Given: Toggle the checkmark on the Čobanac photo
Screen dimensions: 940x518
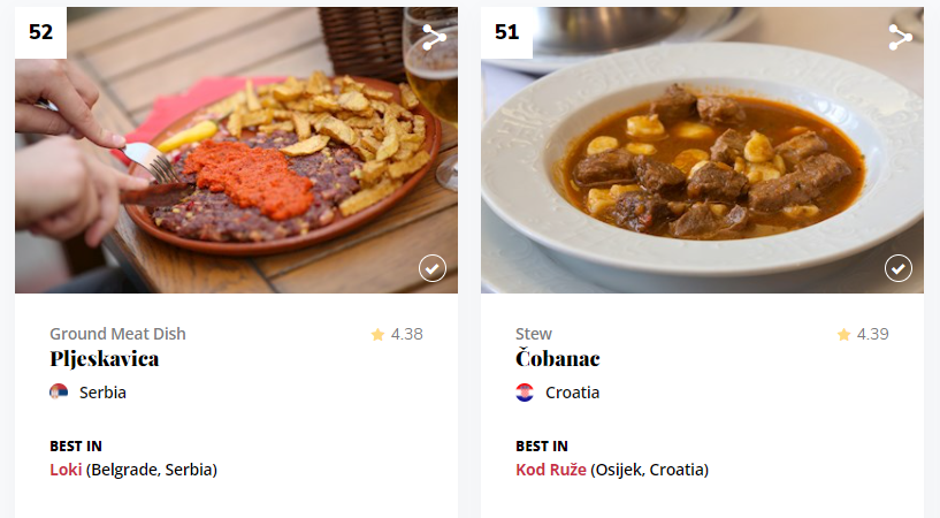Looking at the screenshot, I should pyautogui.click(x=898, y=268).
